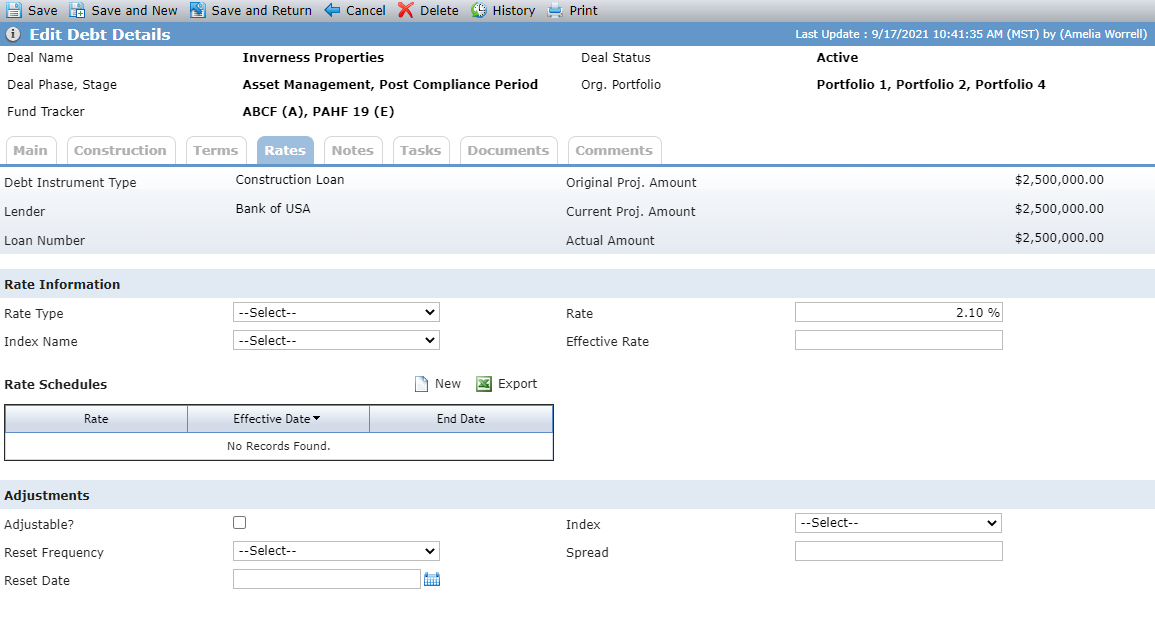
Task: Click the New rate schedule page icon
Action: click(421, 384)
